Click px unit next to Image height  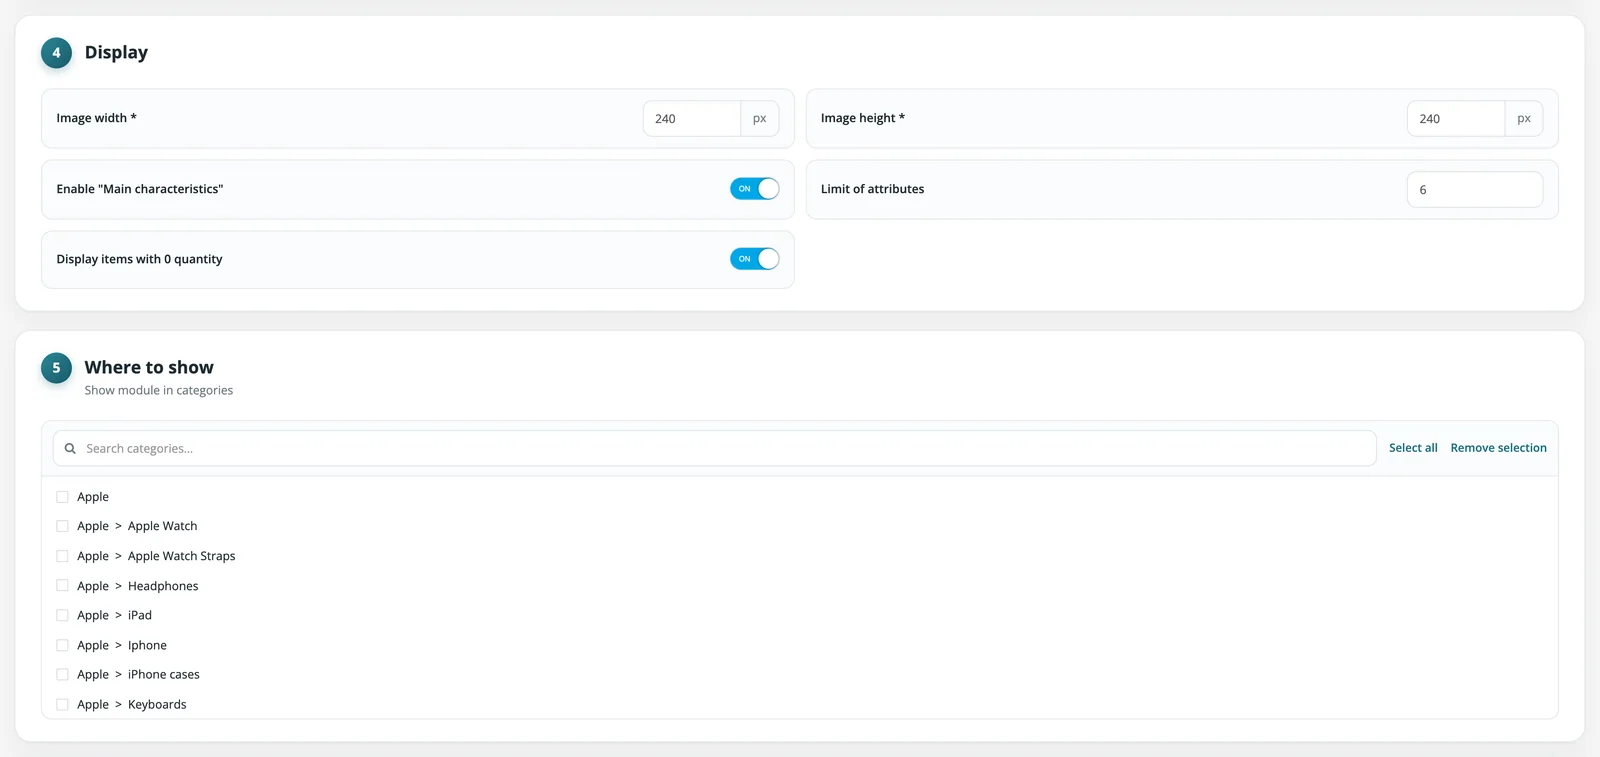[x=1524, y=119]
